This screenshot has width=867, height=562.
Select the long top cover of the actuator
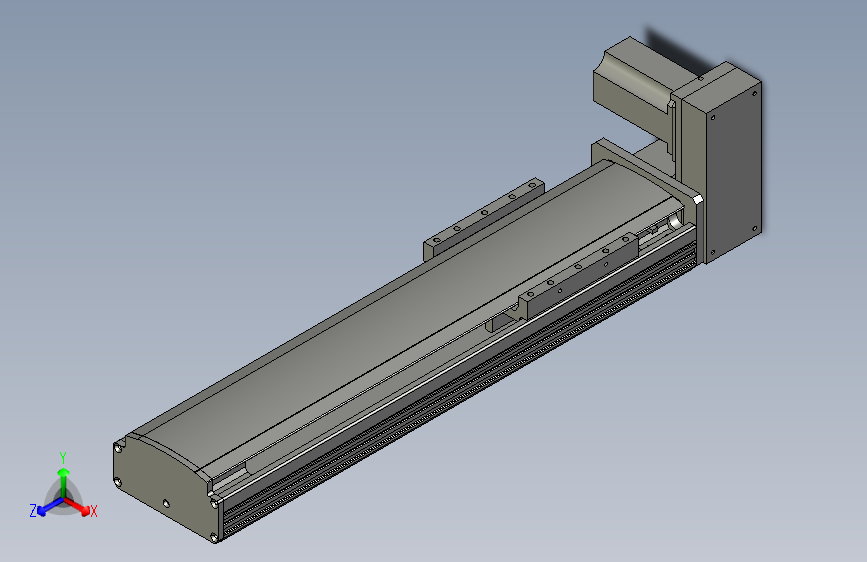point(404,315)
